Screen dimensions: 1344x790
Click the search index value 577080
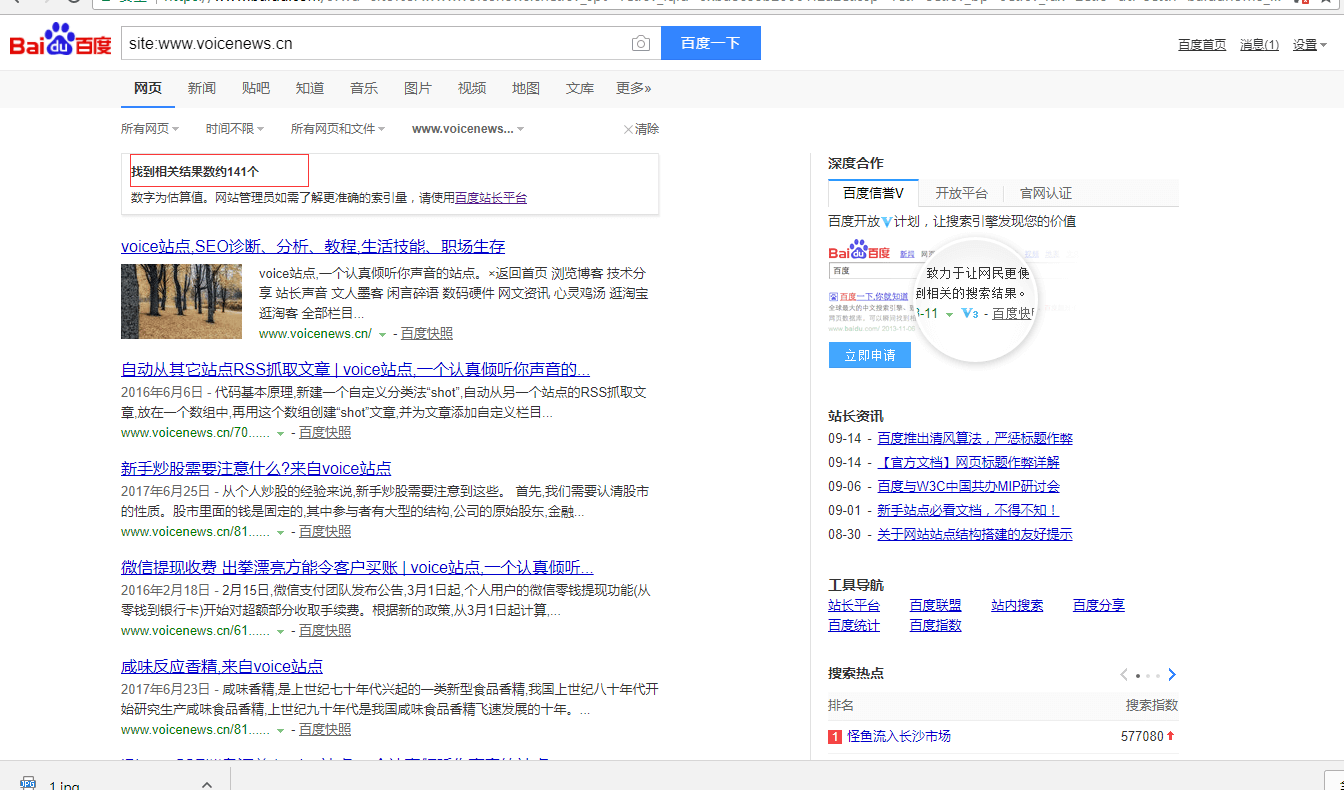pyautogui.click(x=1142, y=736)
